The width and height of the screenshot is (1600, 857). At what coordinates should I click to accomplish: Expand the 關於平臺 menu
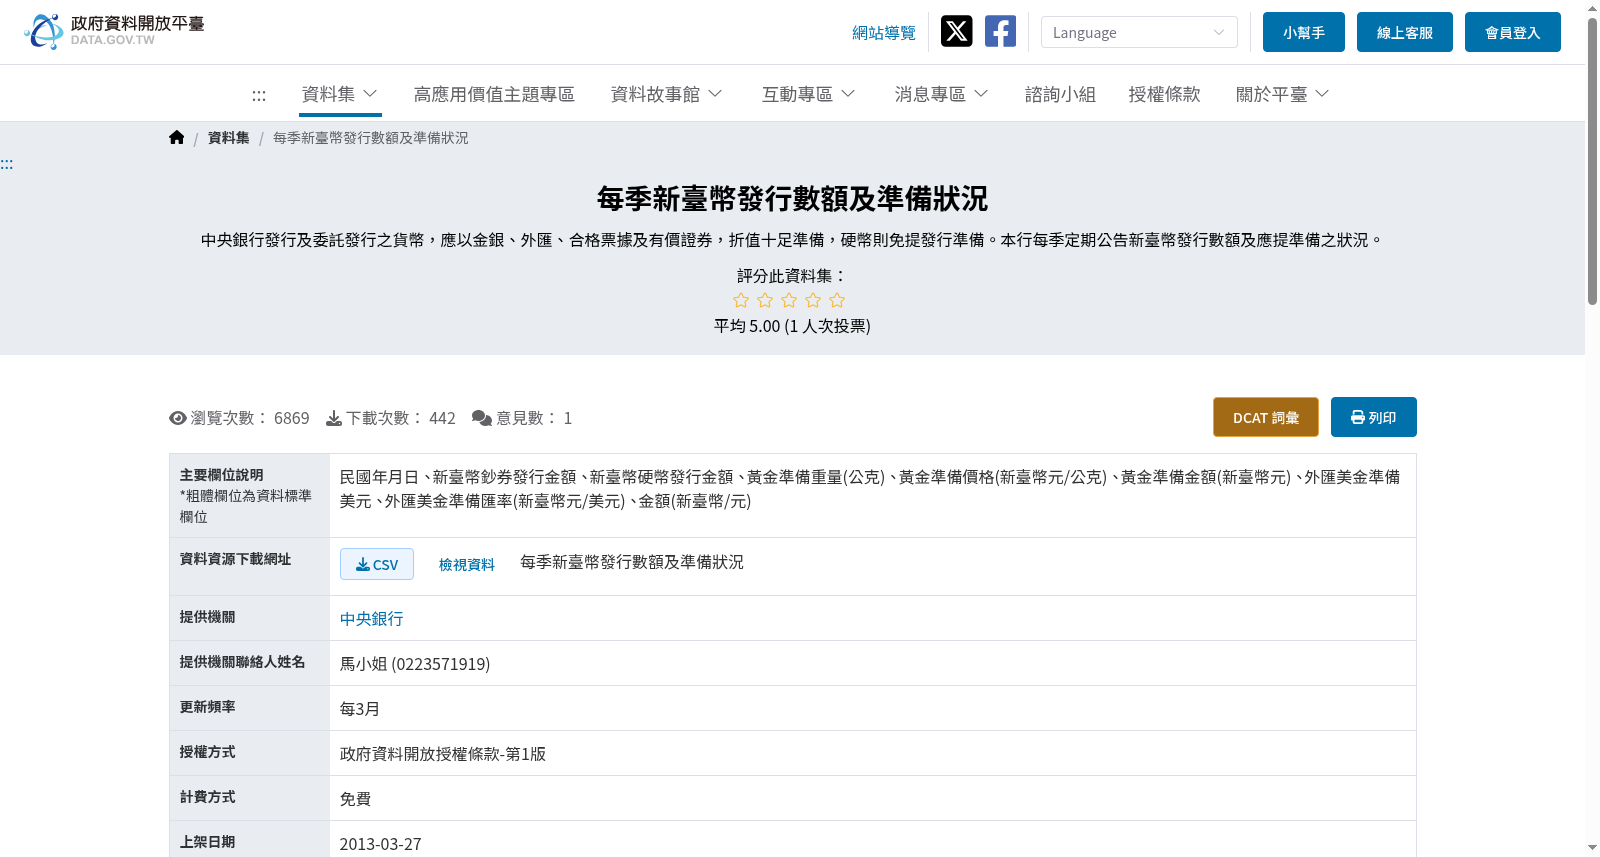pos(1282,94)
